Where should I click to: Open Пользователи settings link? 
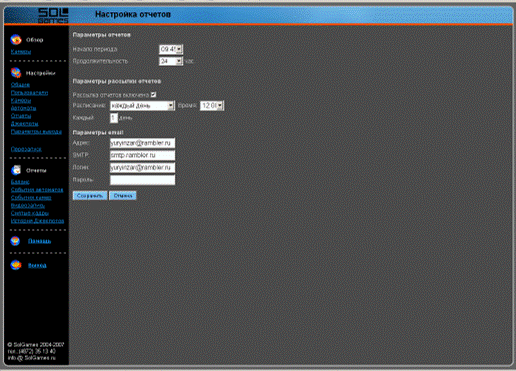click(29, 93)
